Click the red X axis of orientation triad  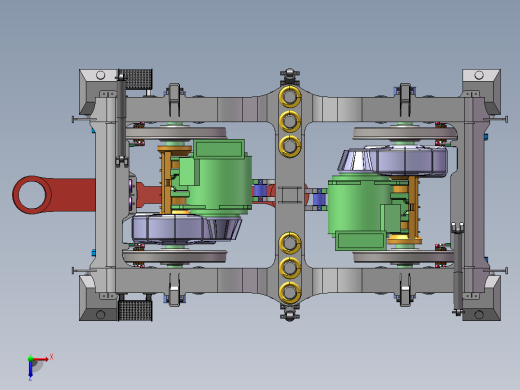point(41,359)
